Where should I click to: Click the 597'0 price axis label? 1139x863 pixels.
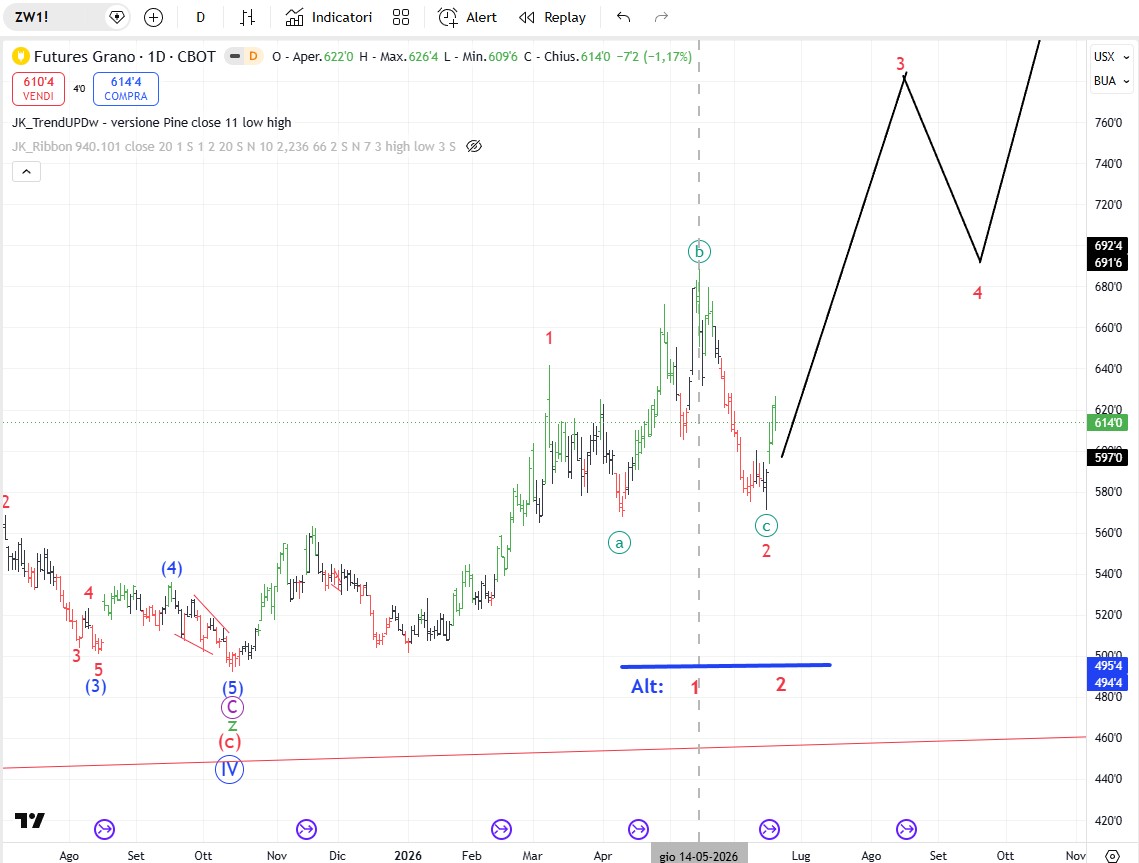click(1108, 458)
